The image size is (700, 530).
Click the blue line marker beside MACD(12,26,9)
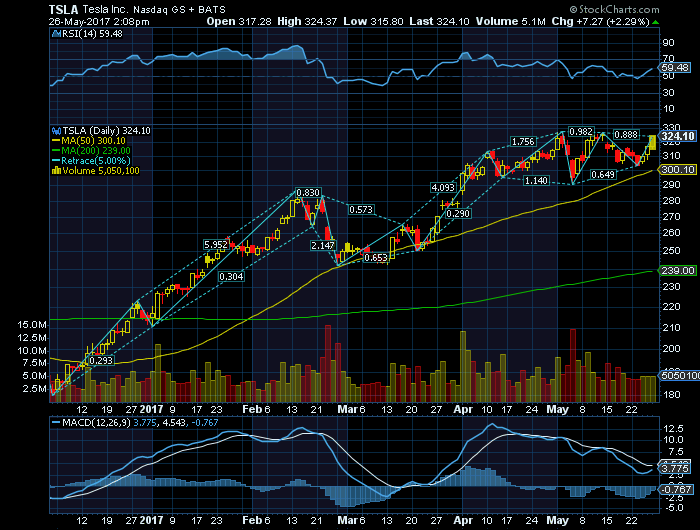[56, 422]
